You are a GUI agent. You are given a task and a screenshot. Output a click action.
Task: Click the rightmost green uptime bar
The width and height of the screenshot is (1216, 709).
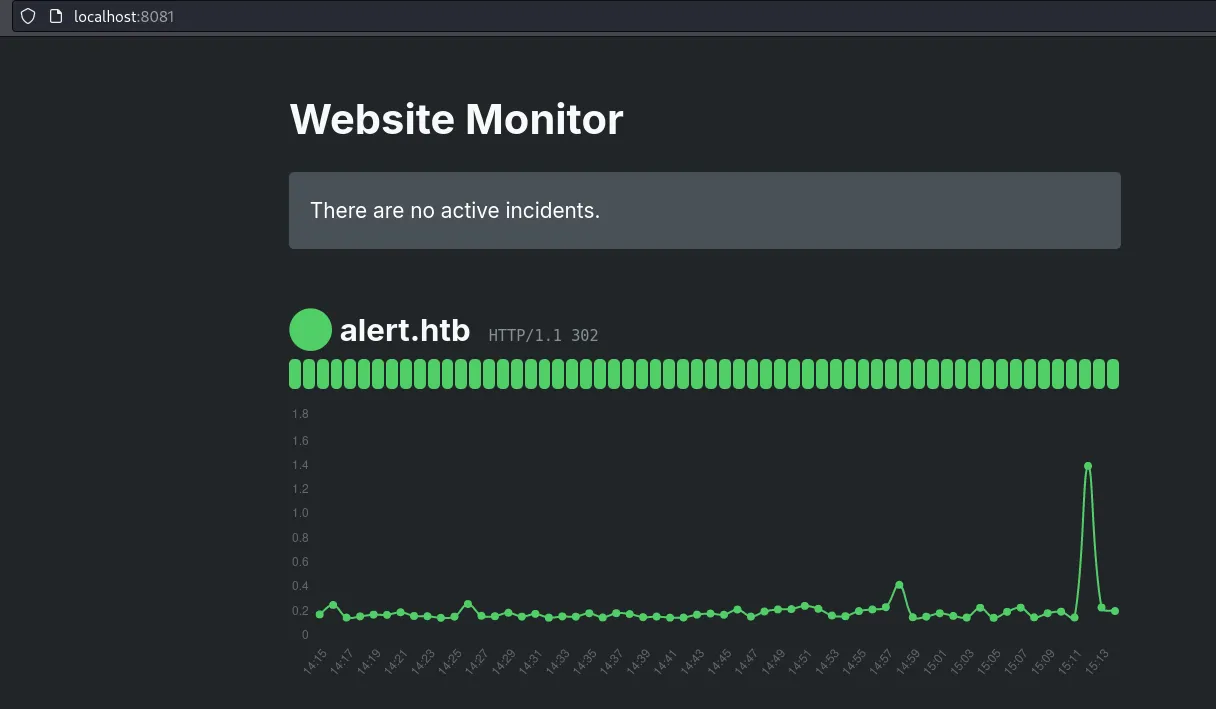click(1113, 374)
